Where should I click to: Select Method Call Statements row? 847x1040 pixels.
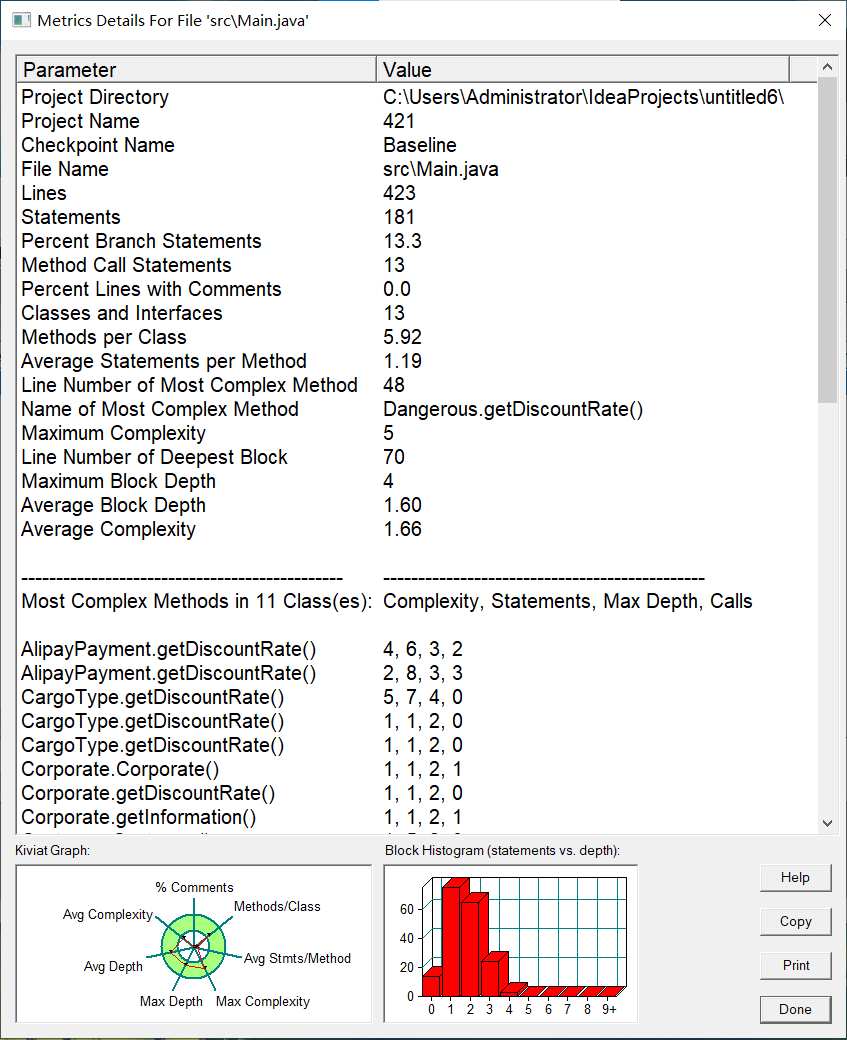pos(417,265)
